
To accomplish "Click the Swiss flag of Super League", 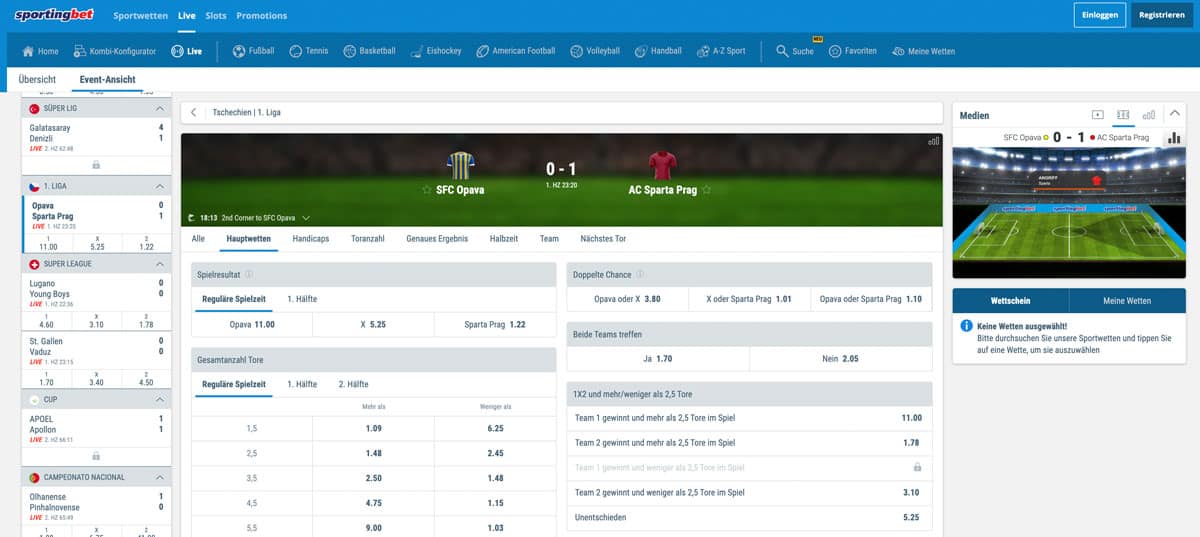I will pos(34,264).
